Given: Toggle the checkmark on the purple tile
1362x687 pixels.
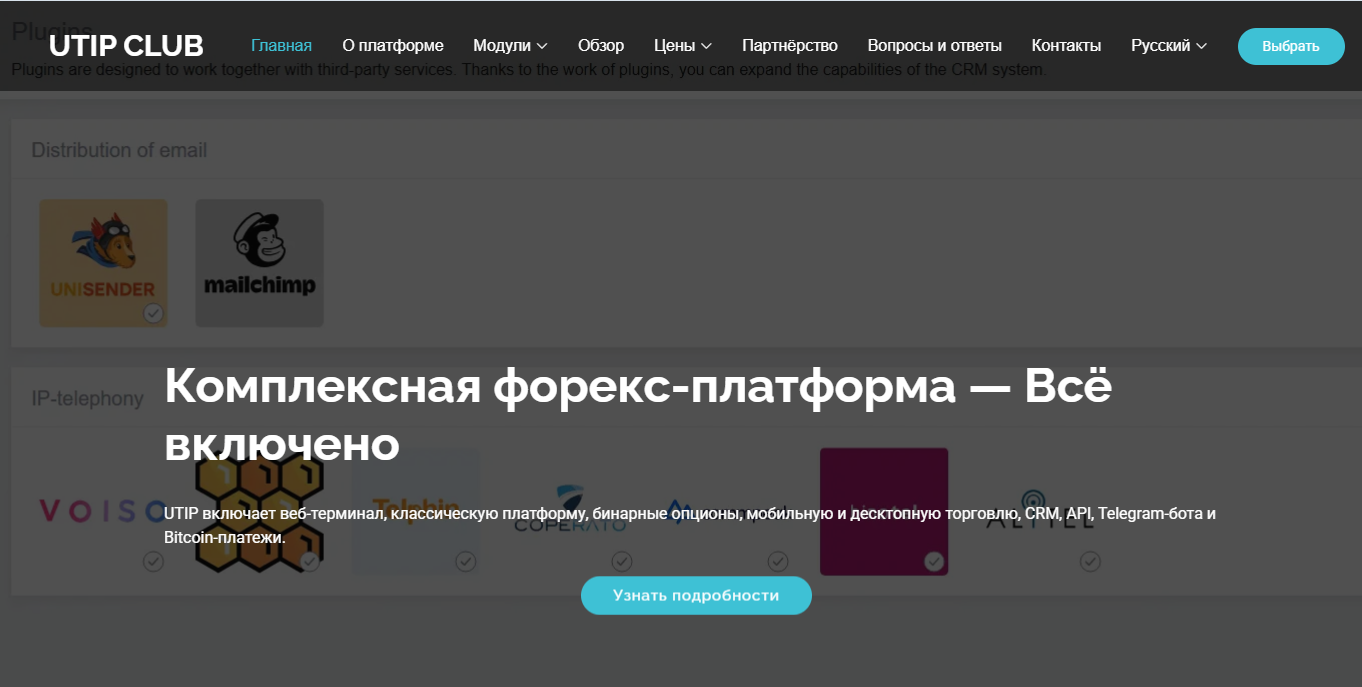Looking at the screenshot, I should click(934, 562).
